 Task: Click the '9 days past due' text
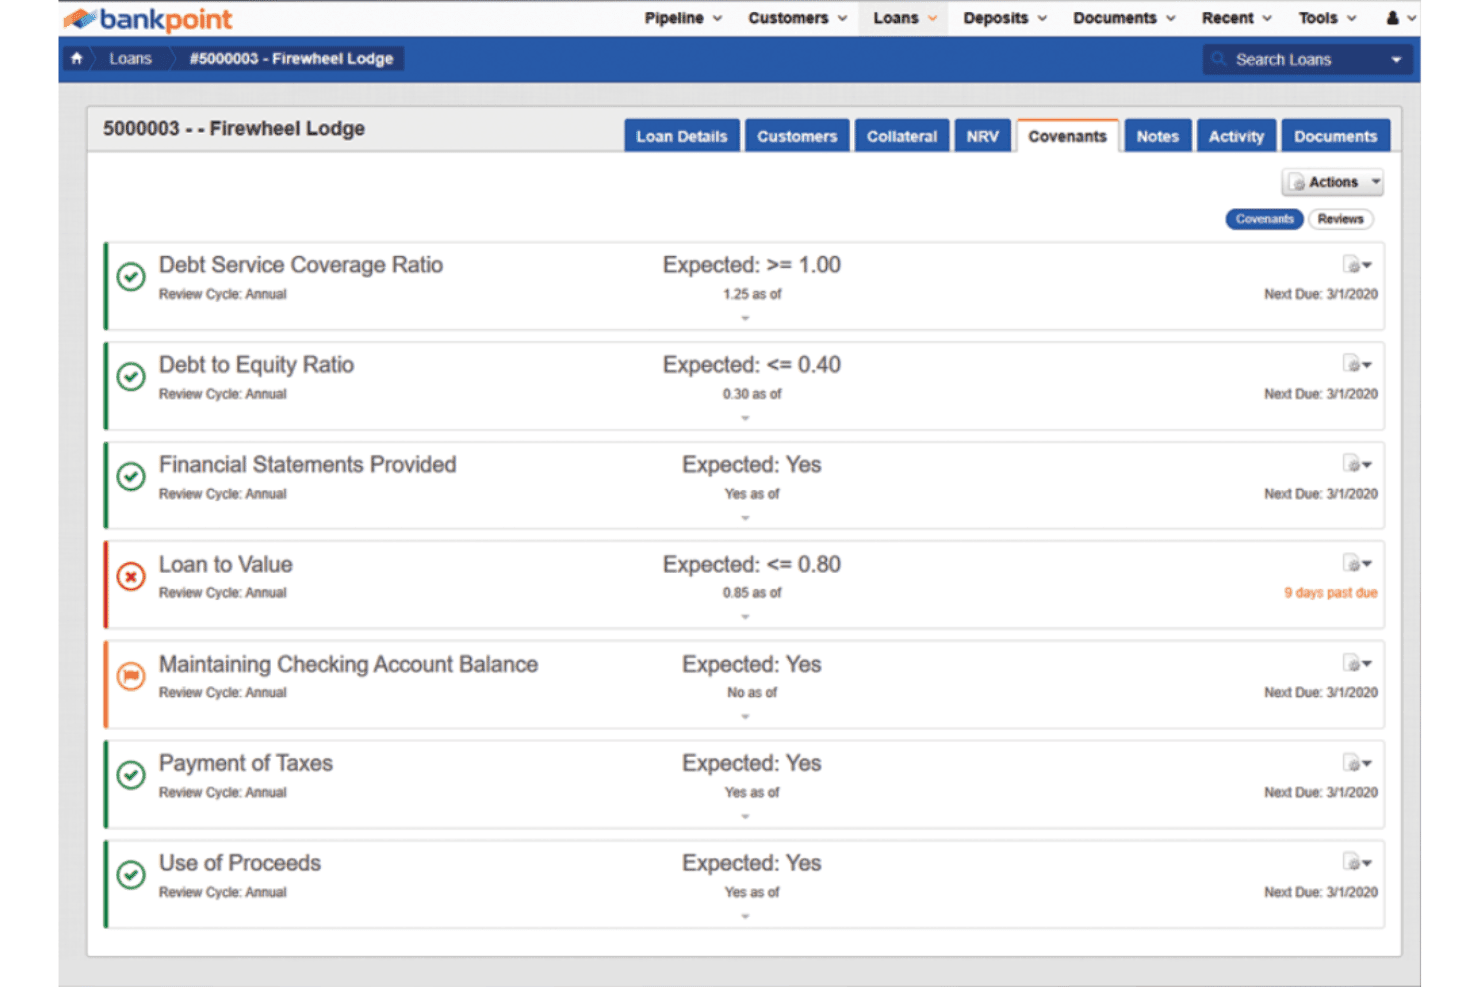(1330, 593)
